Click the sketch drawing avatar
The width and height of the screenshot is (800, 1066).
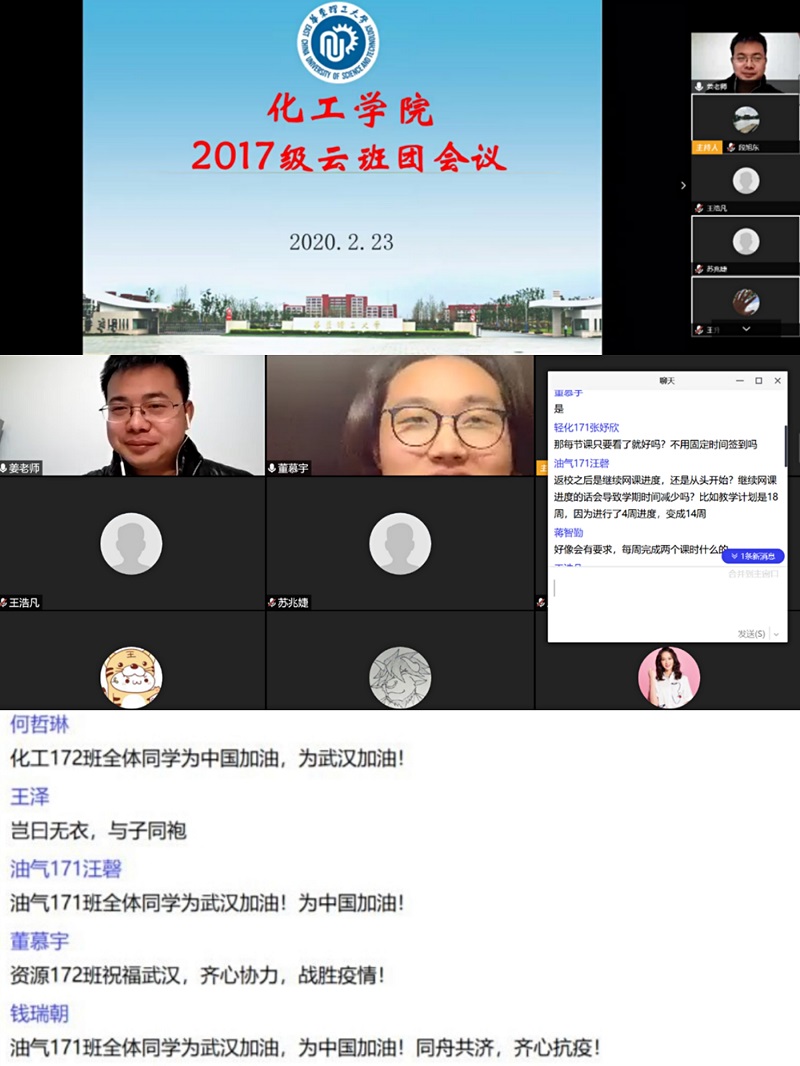(400, 677)
